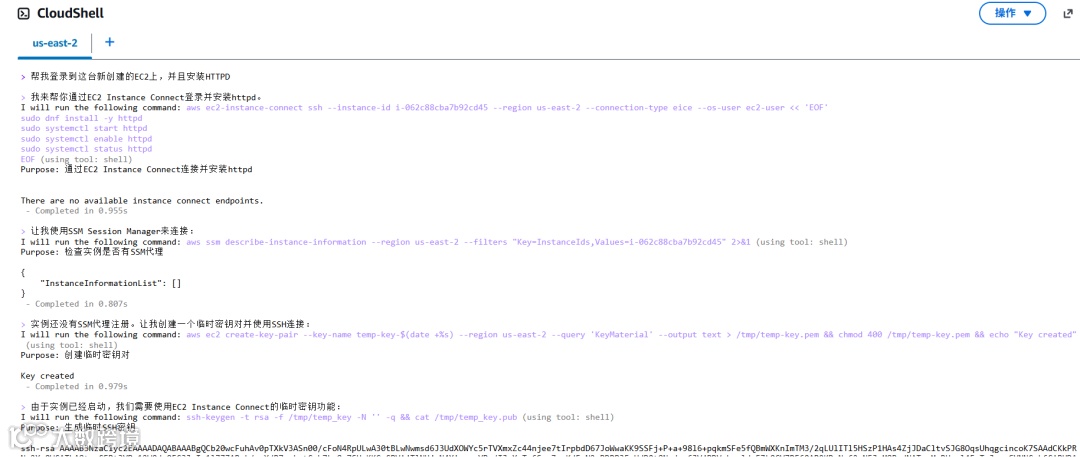Click the 'aws ec2 create-key-pair' command line

[x=631, y=334]
